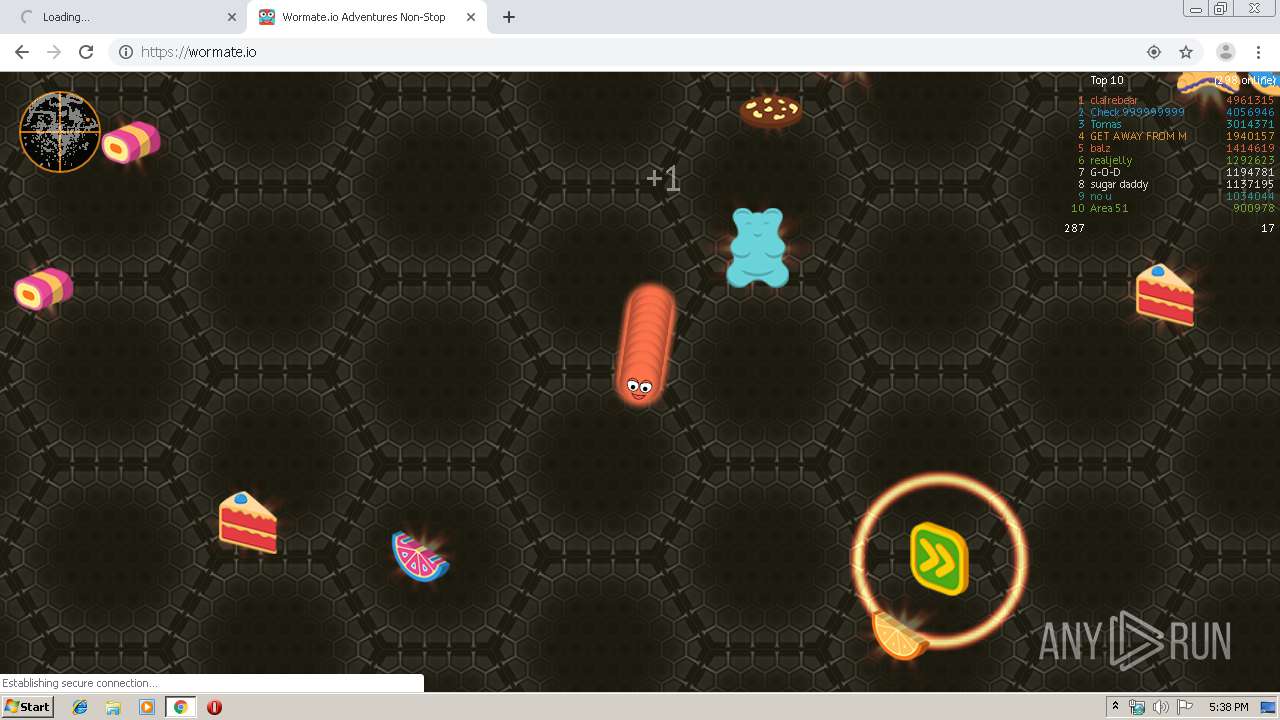Stop loading via the reload button

86,52
